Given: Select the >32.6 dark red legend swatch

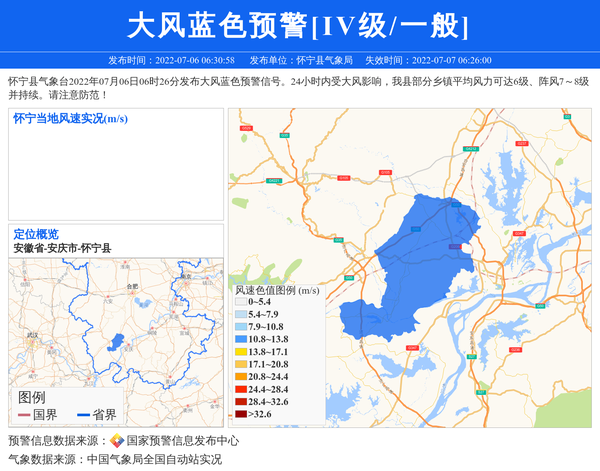Looking at the screenshot, I should tap(240, 414).
